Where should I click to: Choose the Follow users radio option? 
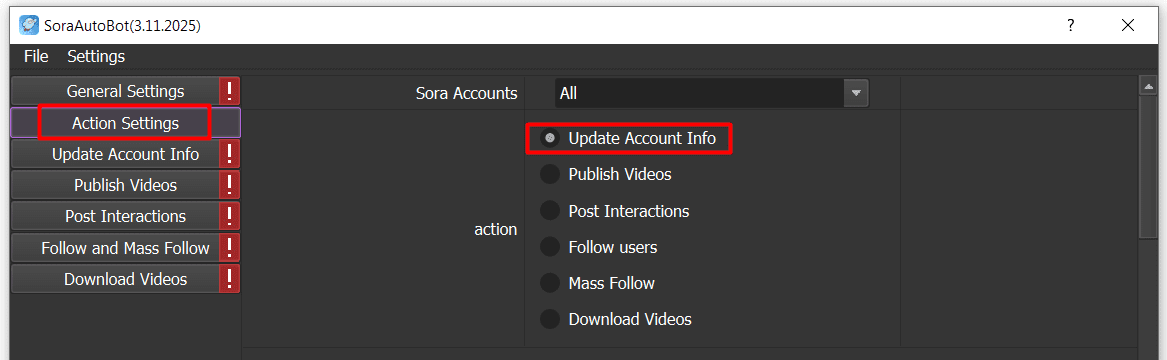549,246
